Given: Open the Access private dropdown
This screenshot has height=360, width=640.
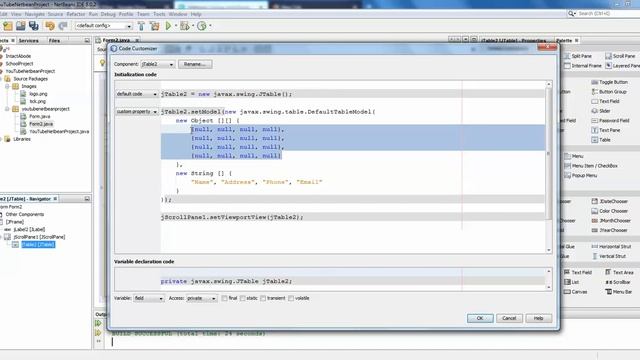Looking at the screenshot, I should click(x=201, y=298).
